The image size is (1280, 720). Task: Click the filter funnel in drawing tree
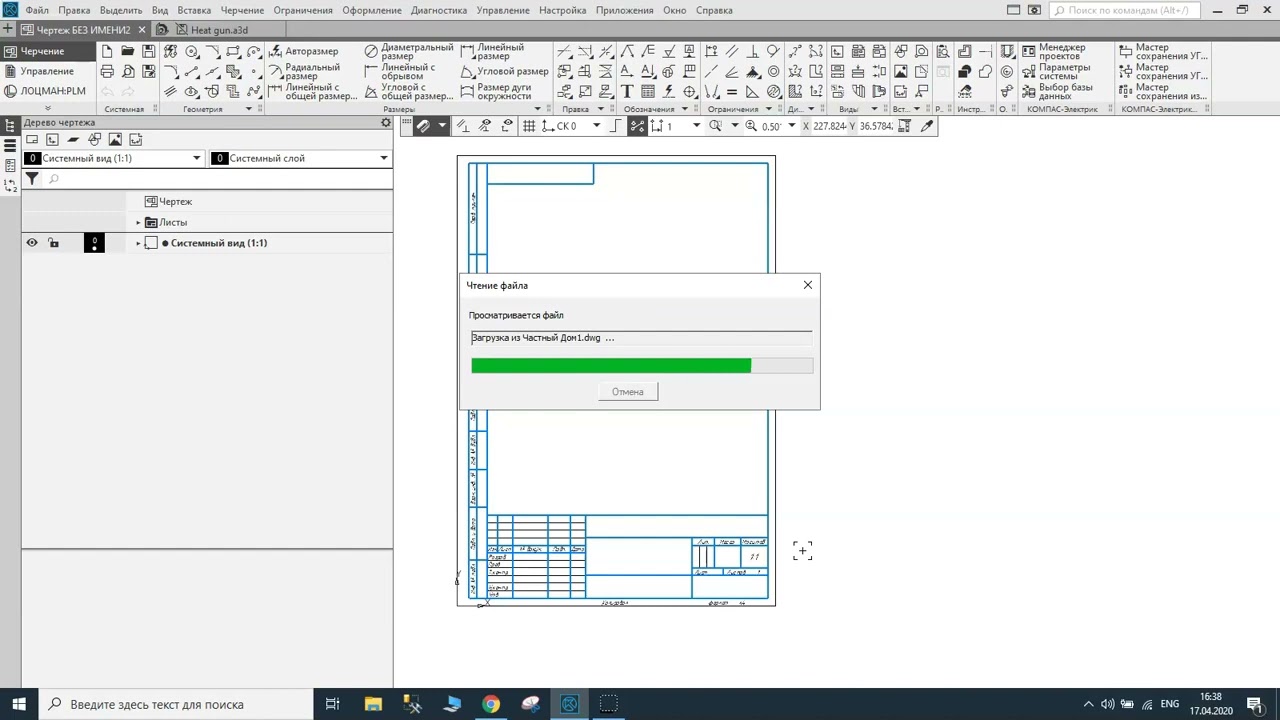click(32, 178)
